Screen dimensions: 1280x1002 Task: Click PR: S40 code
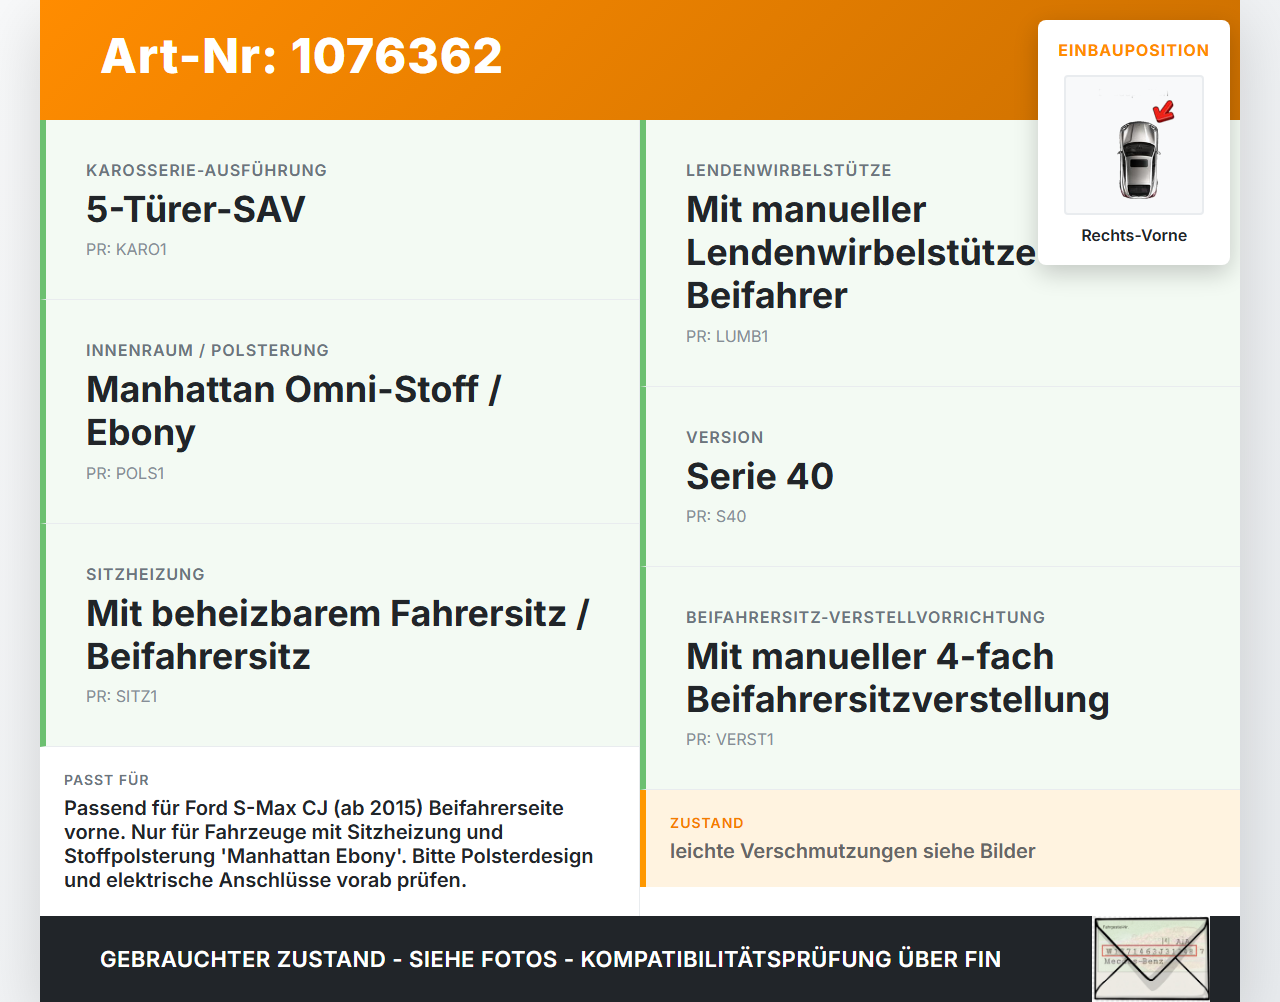tap(717, 517)
